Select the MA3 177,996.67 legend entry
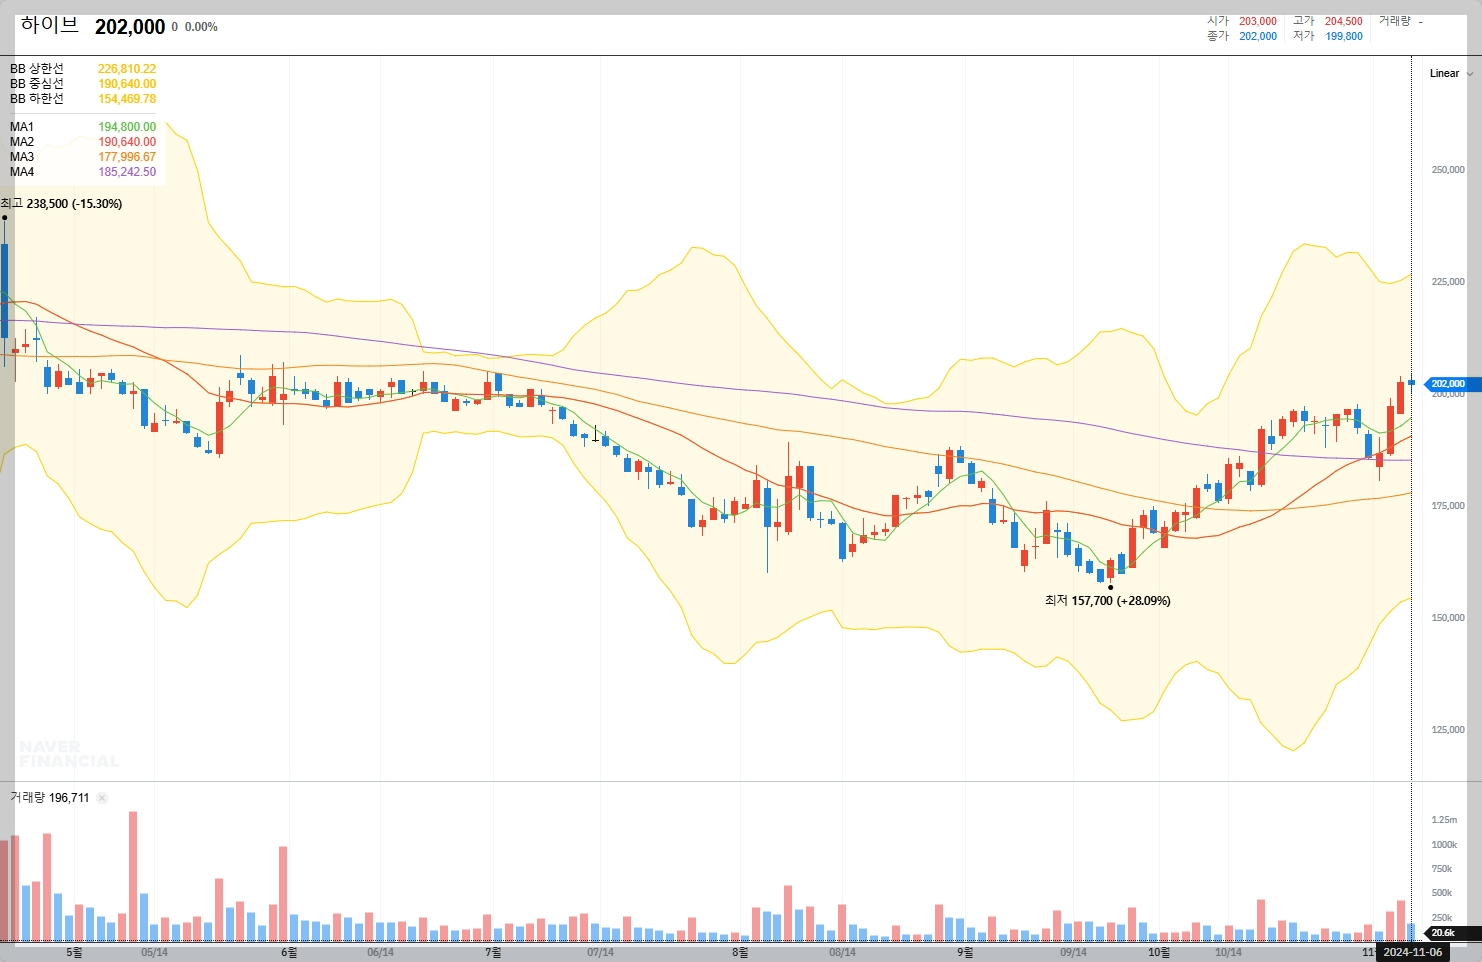The width and height of the screenshot is (1482, 962). click(x=83, y=157)
